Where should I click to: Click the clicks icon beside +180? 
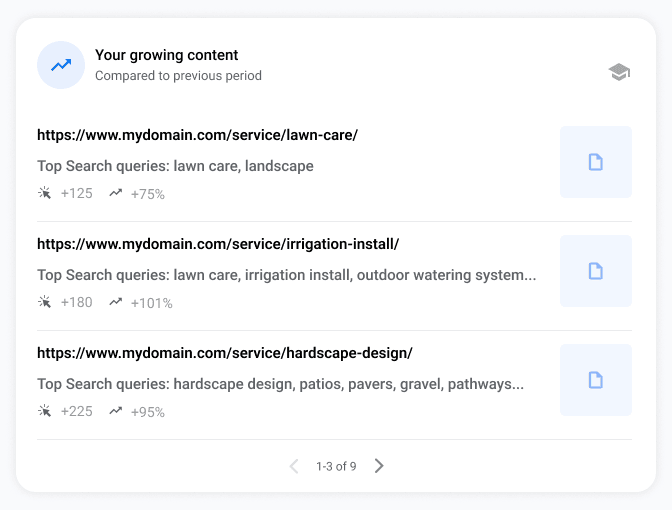coord(45,302)
